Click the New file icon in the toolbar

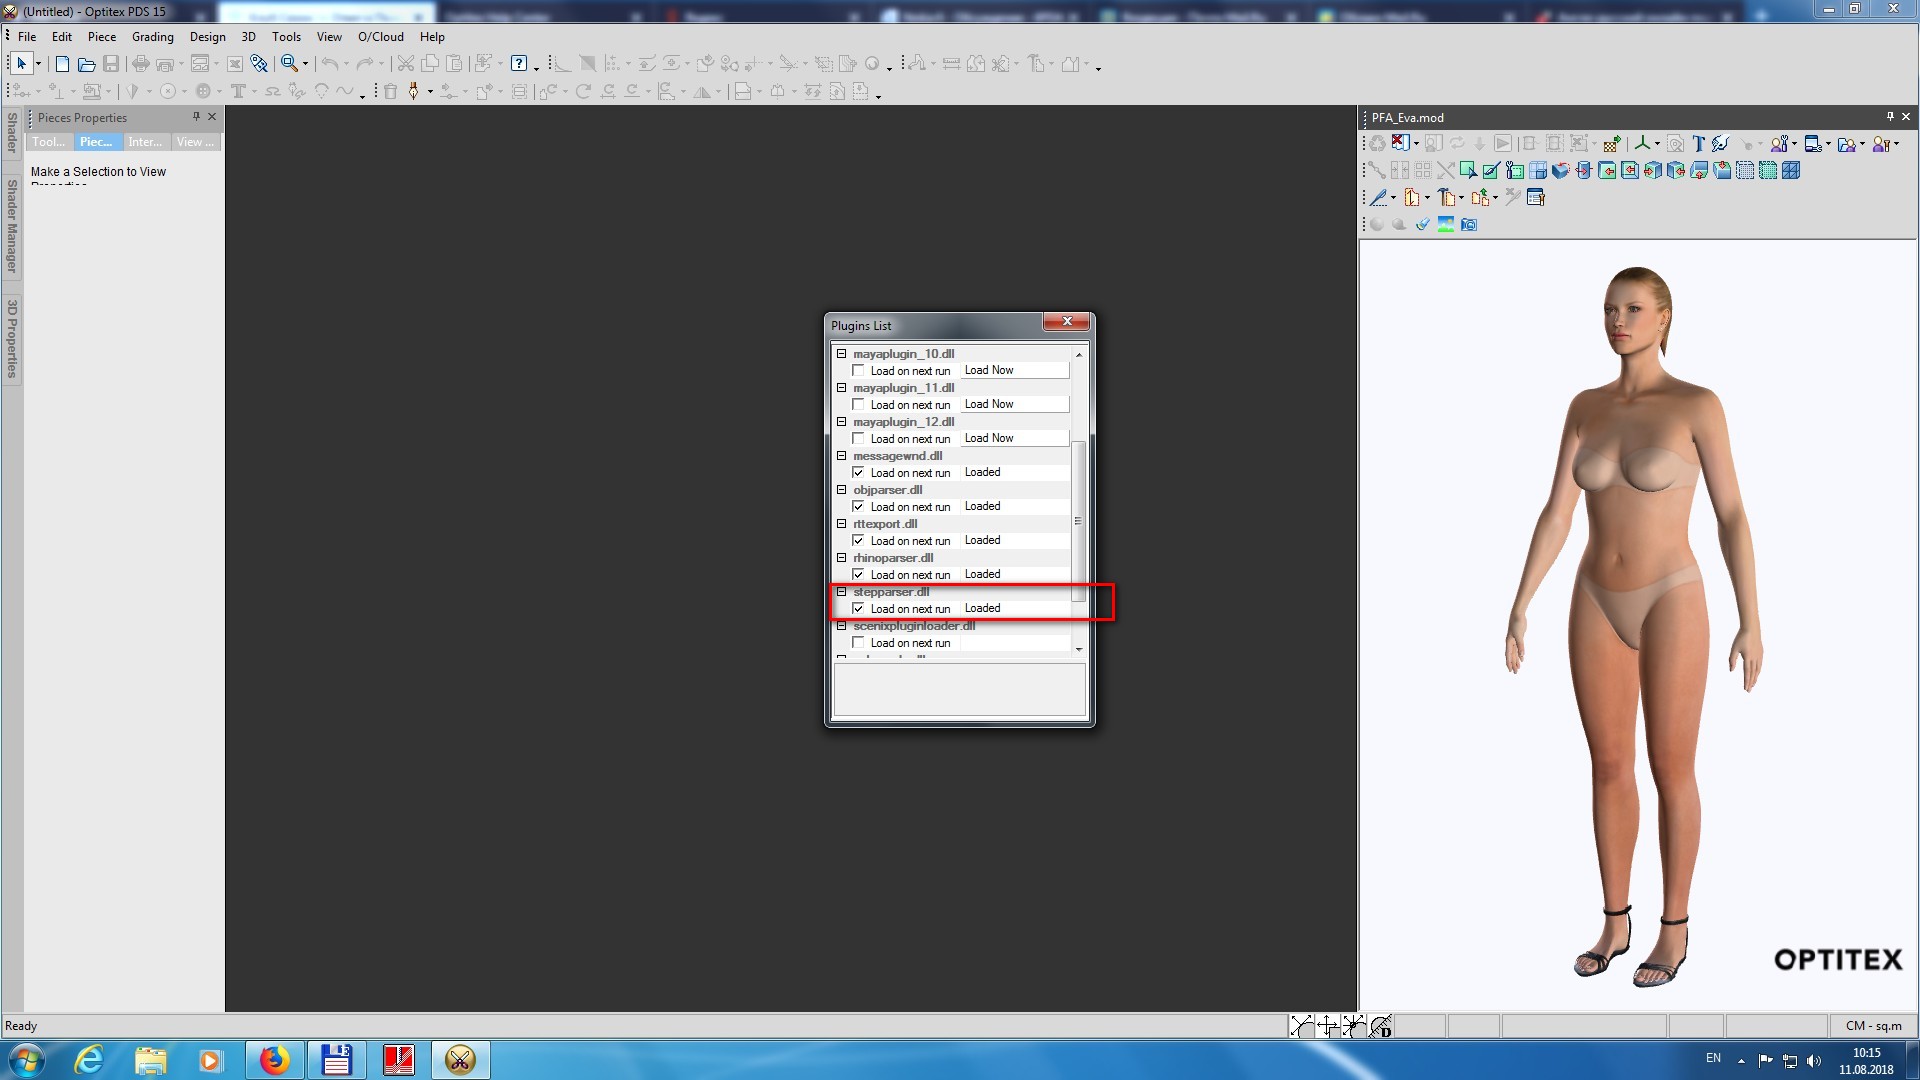point(62,64)
